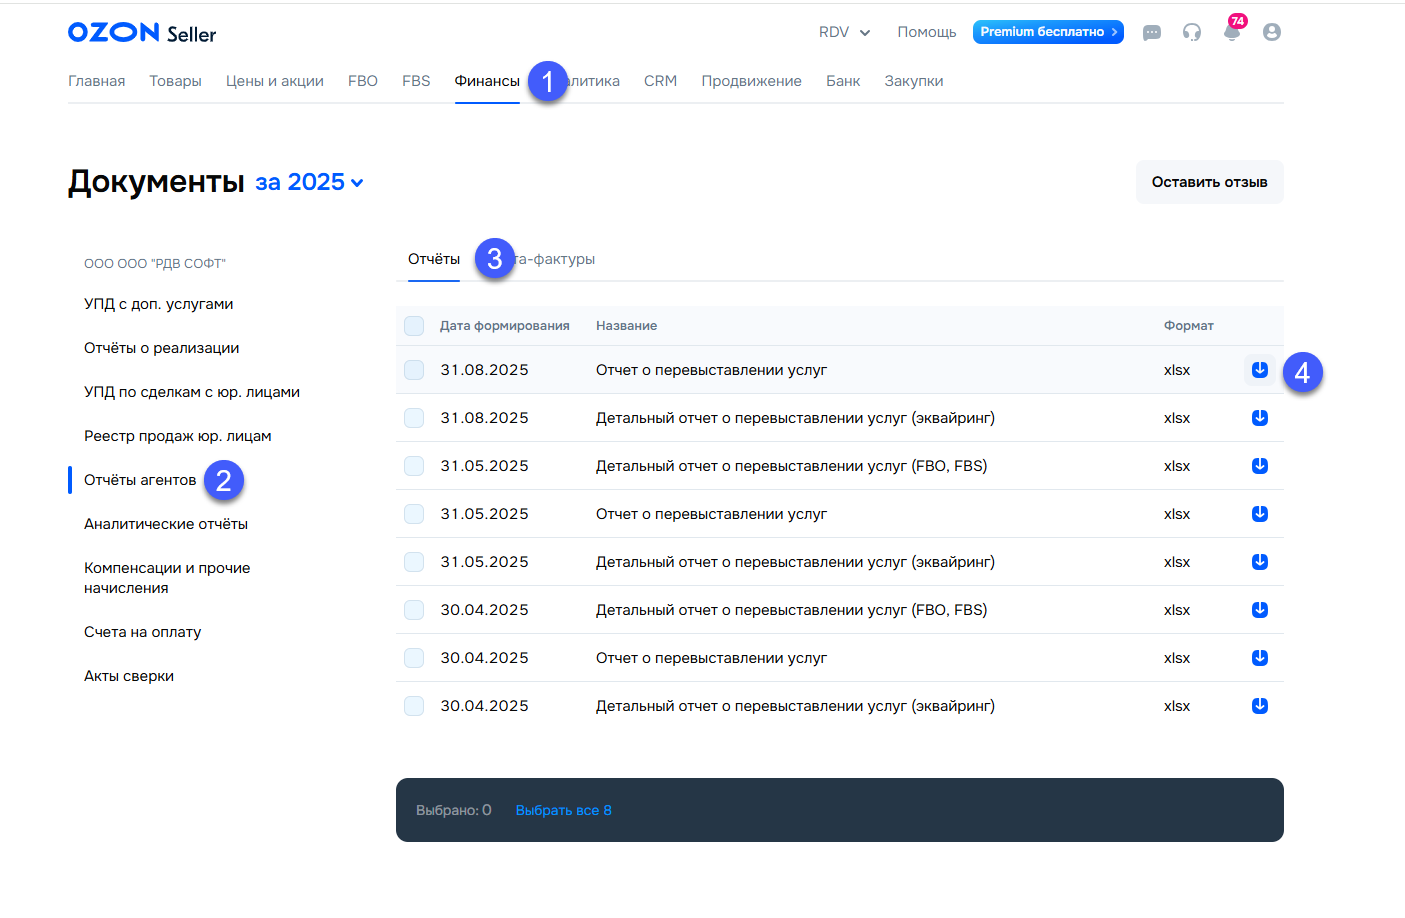Expand the 'за 2025' year dropdown

[x=309, y=182]
